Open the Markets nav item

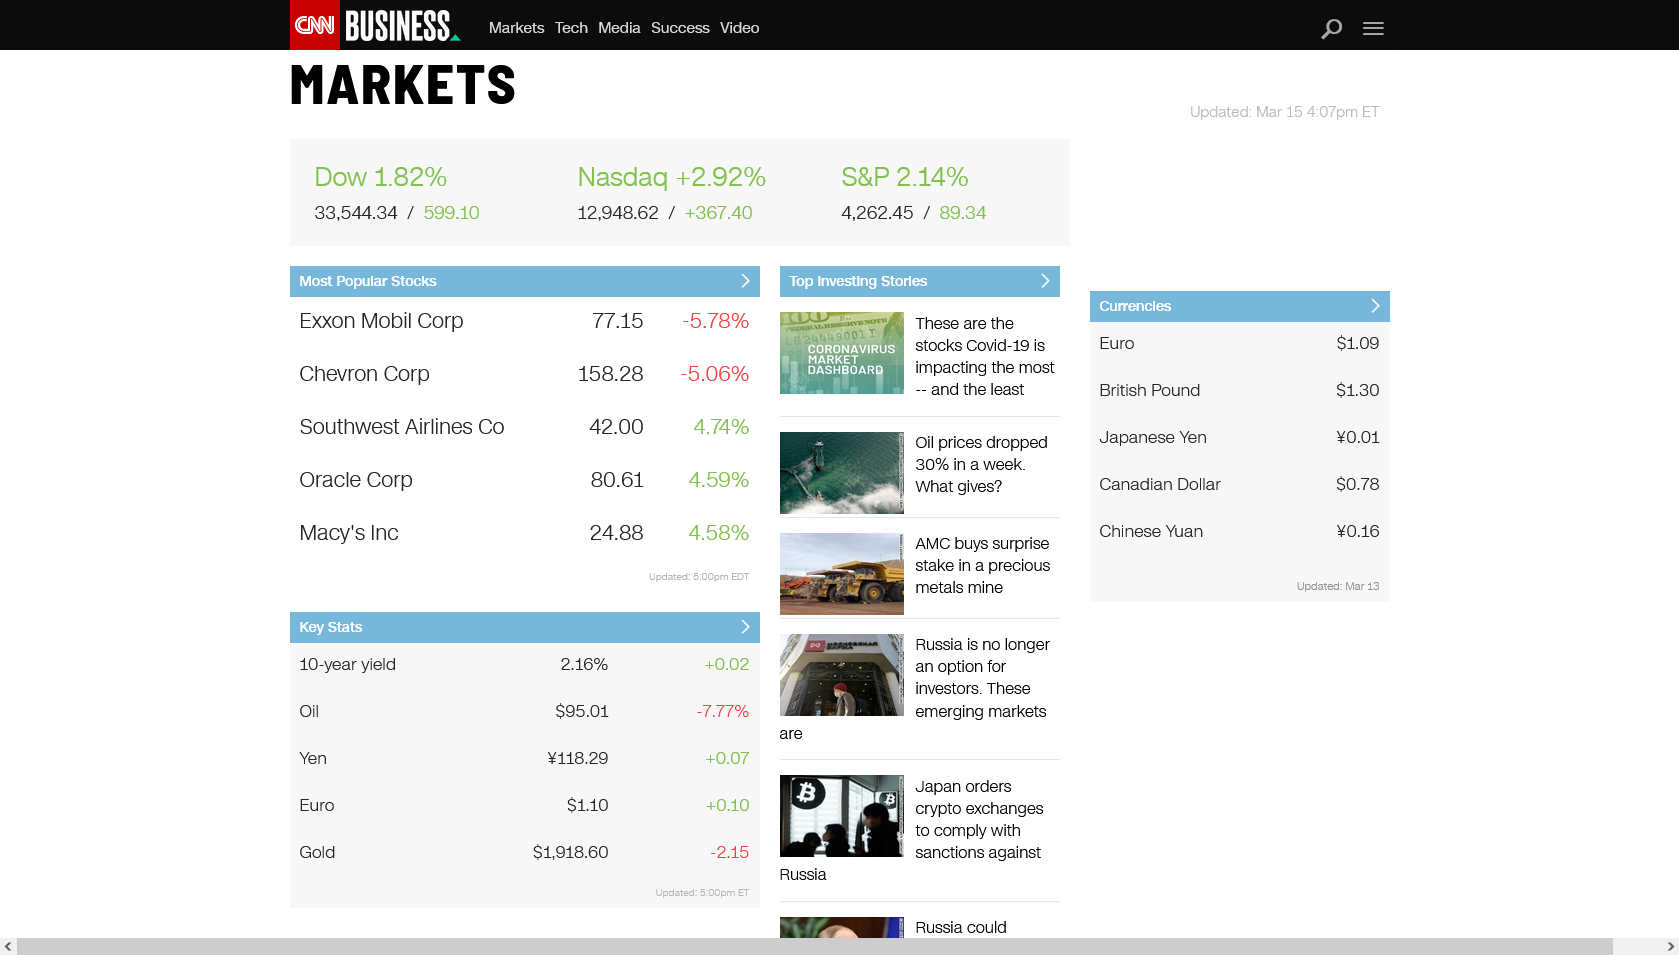pos(516,28)
